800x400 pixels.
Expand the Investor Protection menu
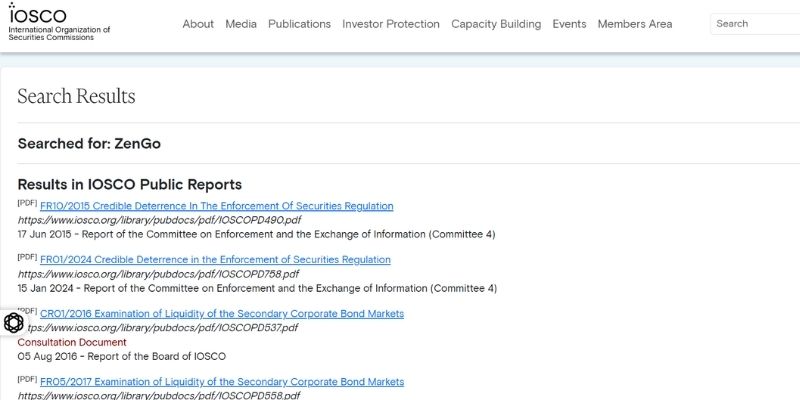390,24
